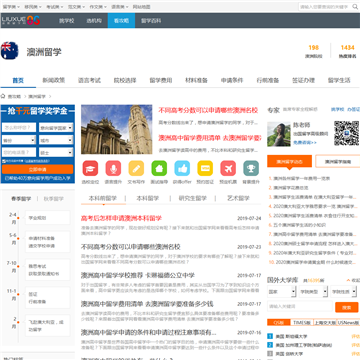Viewport: 360px width, 360px height.
Task: Select the 艺术留学 article tab
Action: click(238, 198)
